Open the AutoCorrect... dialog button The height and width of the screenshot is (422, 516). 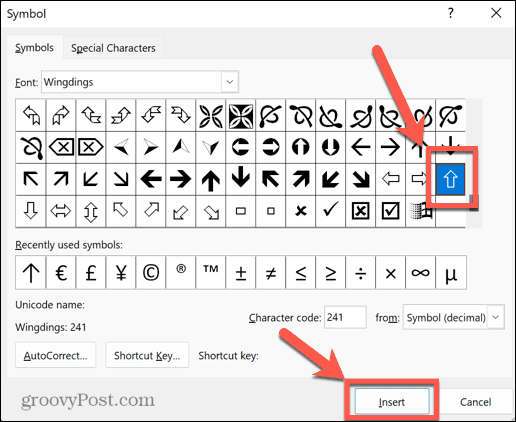[55, 355]
